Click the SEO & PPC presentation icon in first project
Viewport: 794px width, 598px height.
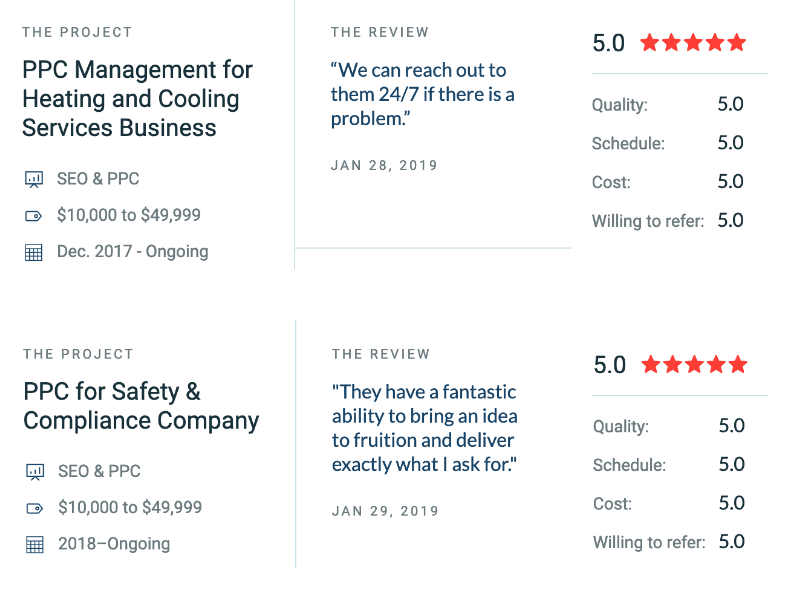point(34,180)
